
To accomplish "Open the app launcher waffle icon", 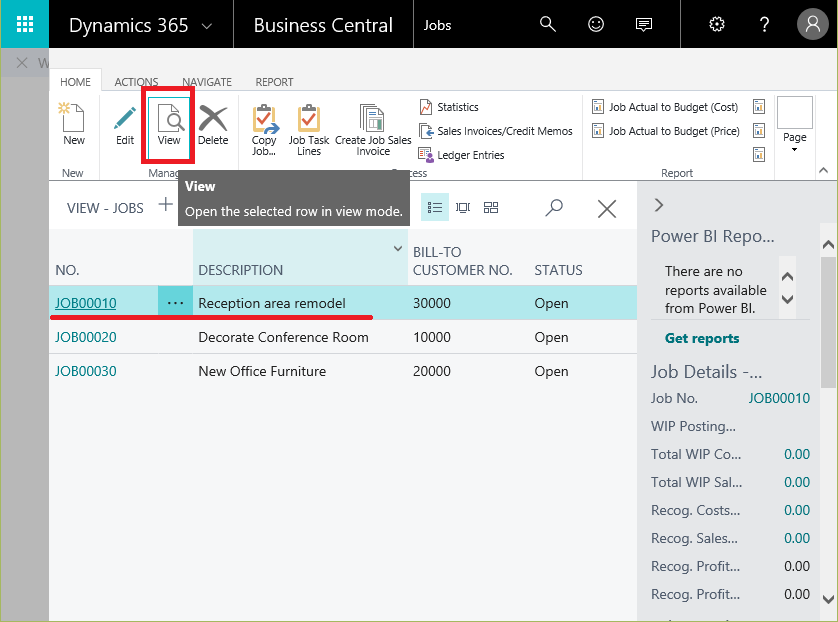I will [x=25, y=24].
